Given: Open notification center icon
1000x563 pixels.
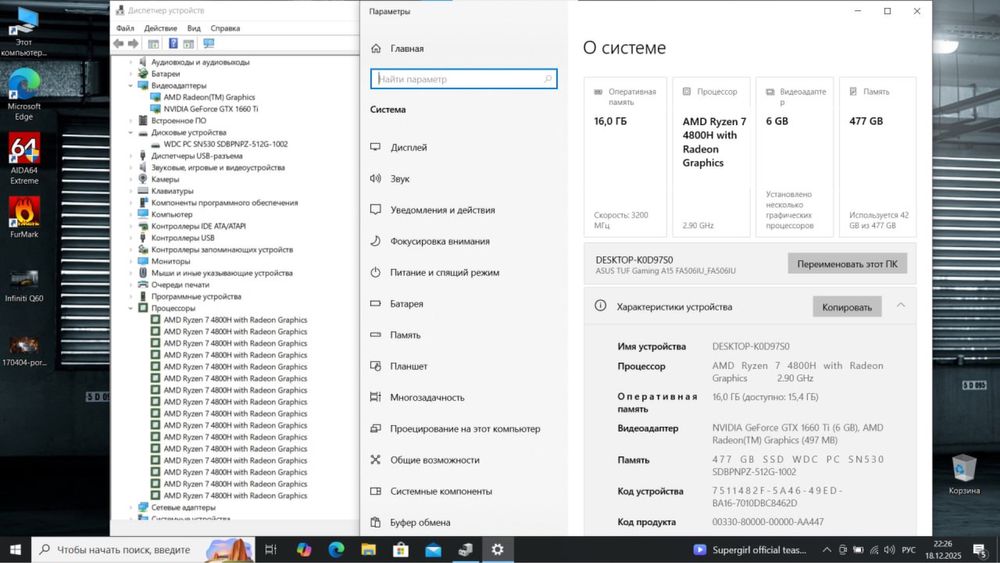Looking at the screenshot, I should 980,550.
